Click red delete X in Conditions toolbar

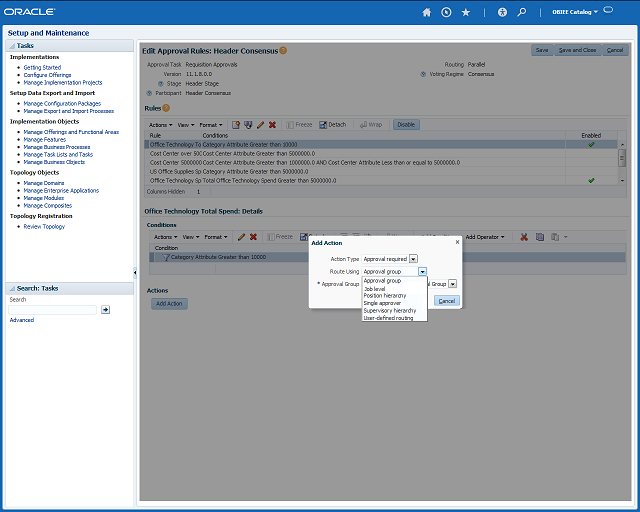pyautogui.click(x=253, y=237)
